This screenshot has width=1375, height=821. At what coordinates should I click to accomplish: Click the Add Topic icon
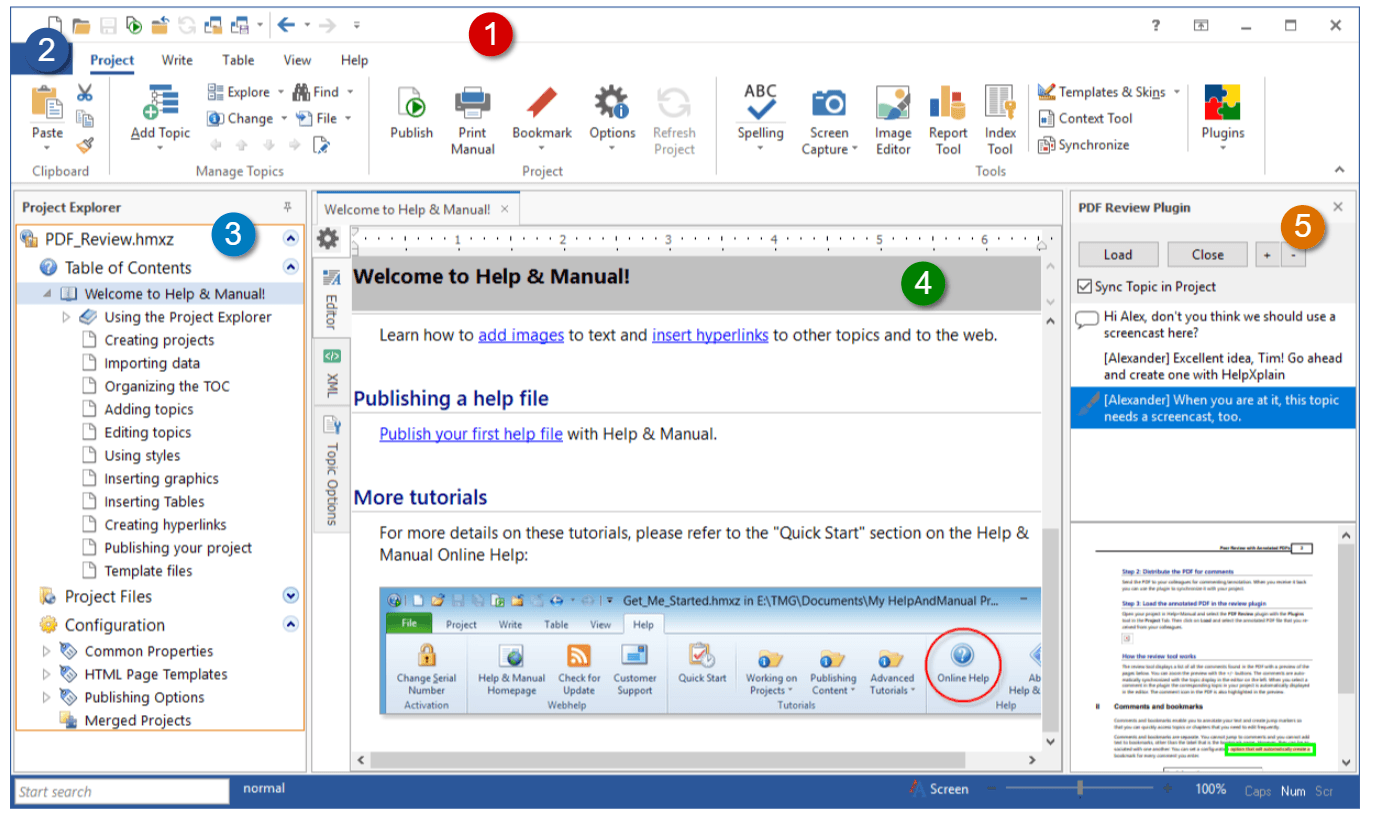click(160, 103)
